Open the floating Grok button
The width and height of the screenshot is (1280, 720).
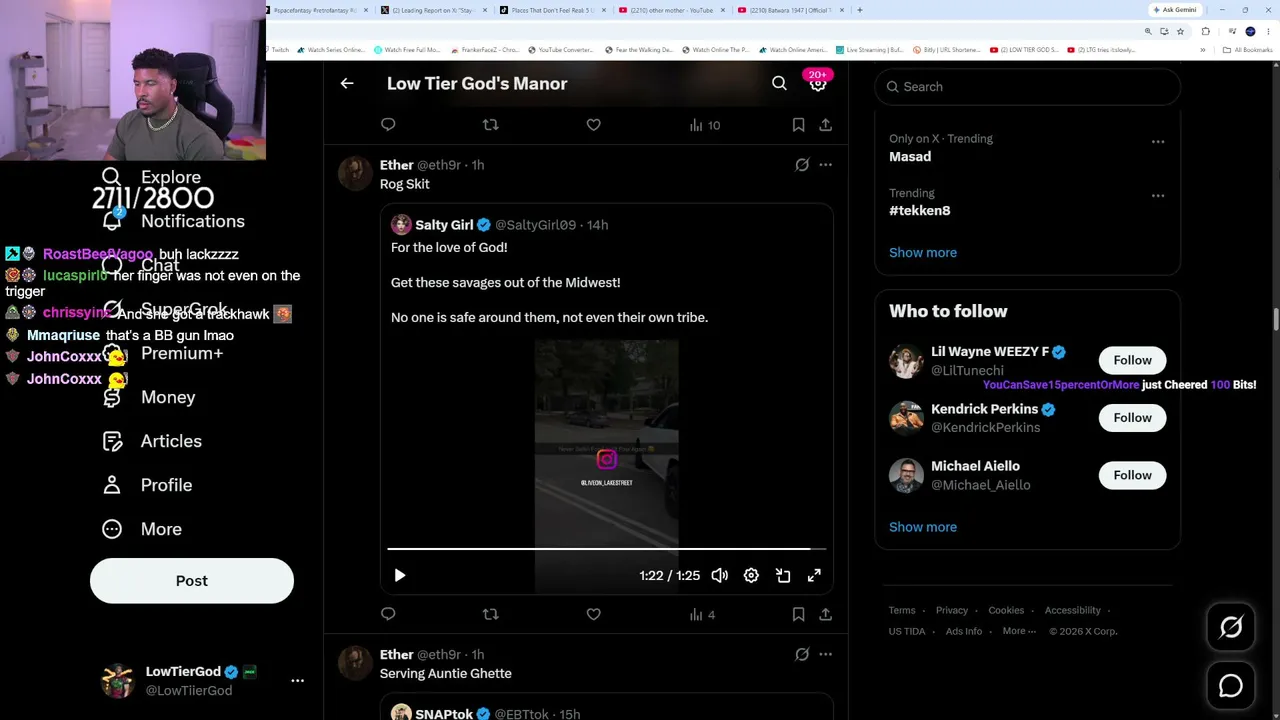1231,627
